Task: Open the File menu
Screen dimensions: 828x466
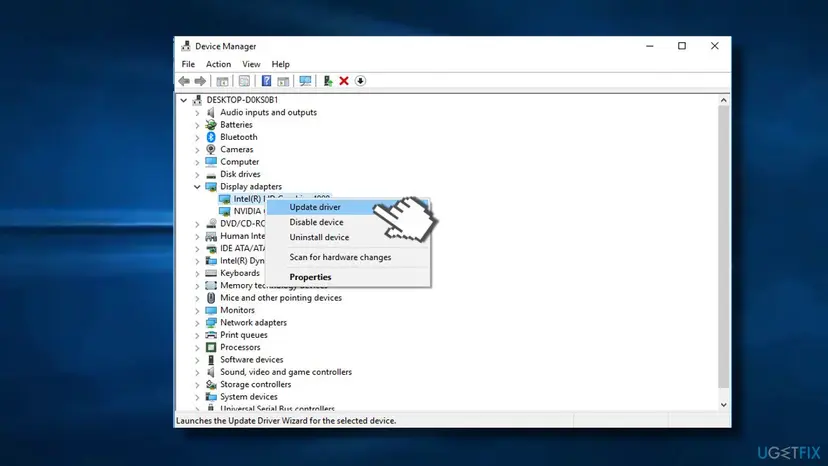Action: (188, 64)
